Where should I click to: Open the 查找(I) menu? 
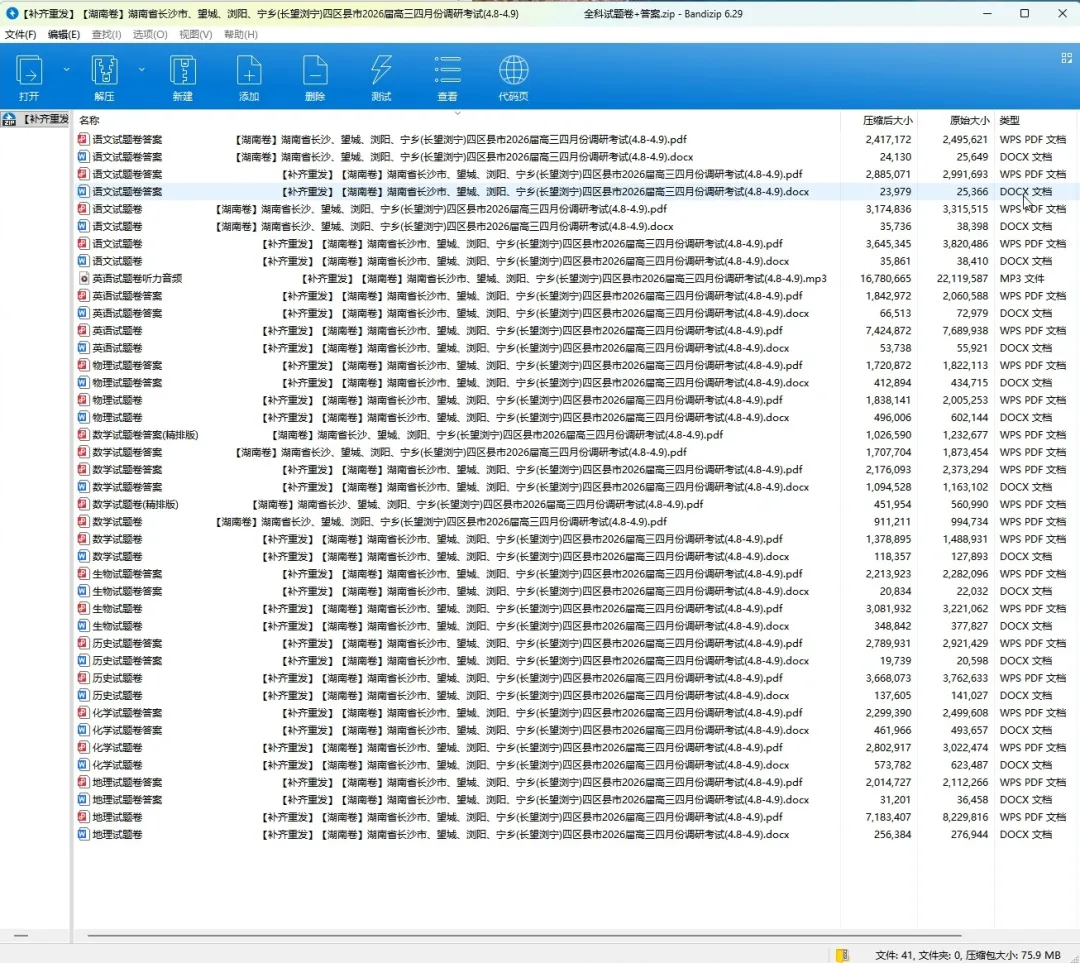point(106,34)
